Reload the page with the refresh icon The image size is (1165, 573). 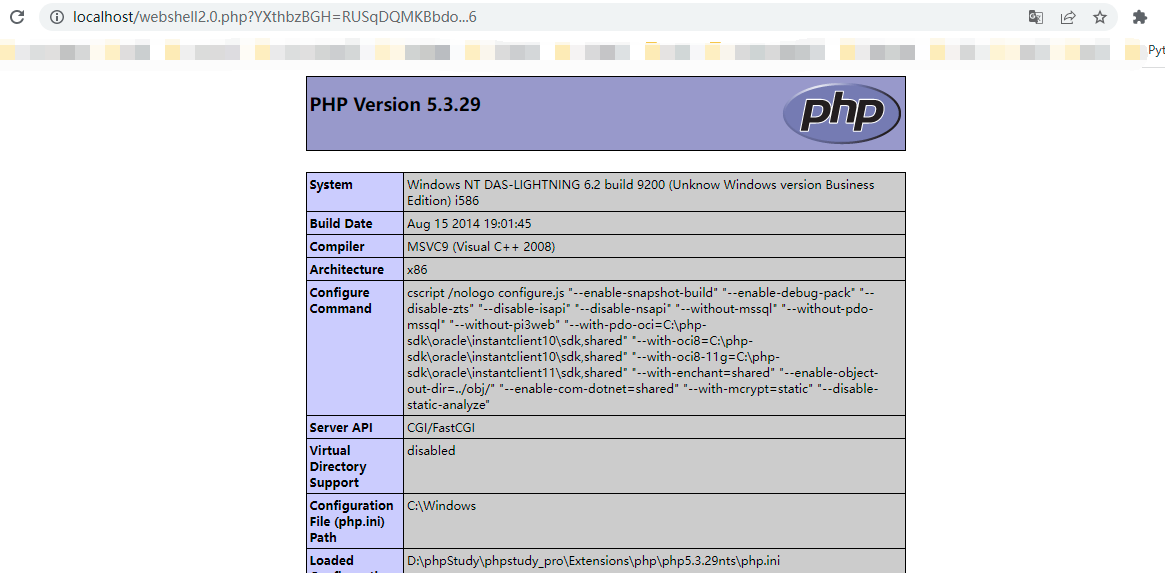16,16
